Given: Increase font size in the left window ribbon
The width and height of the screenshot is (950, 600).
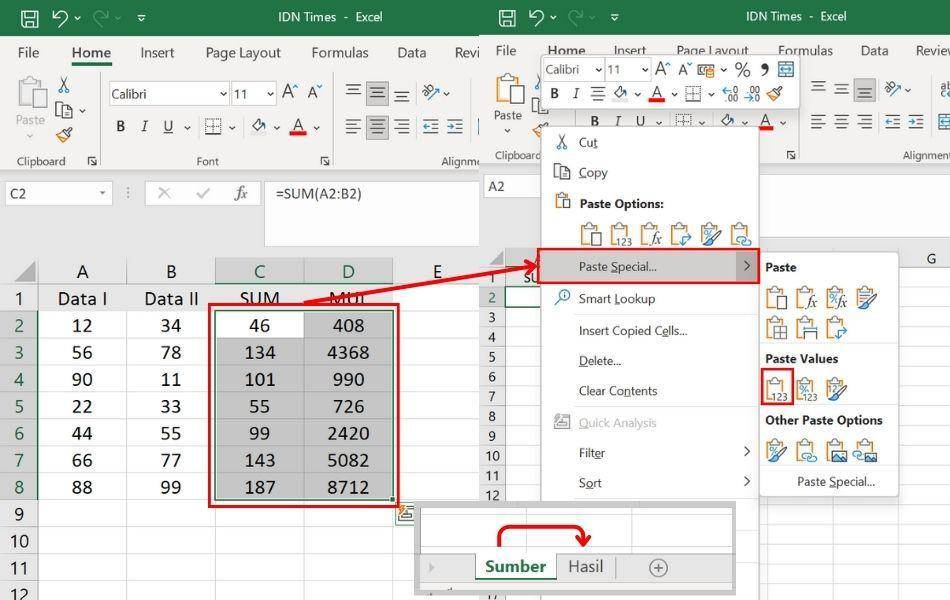Looking at the screenshot, I should coord(290,92).
